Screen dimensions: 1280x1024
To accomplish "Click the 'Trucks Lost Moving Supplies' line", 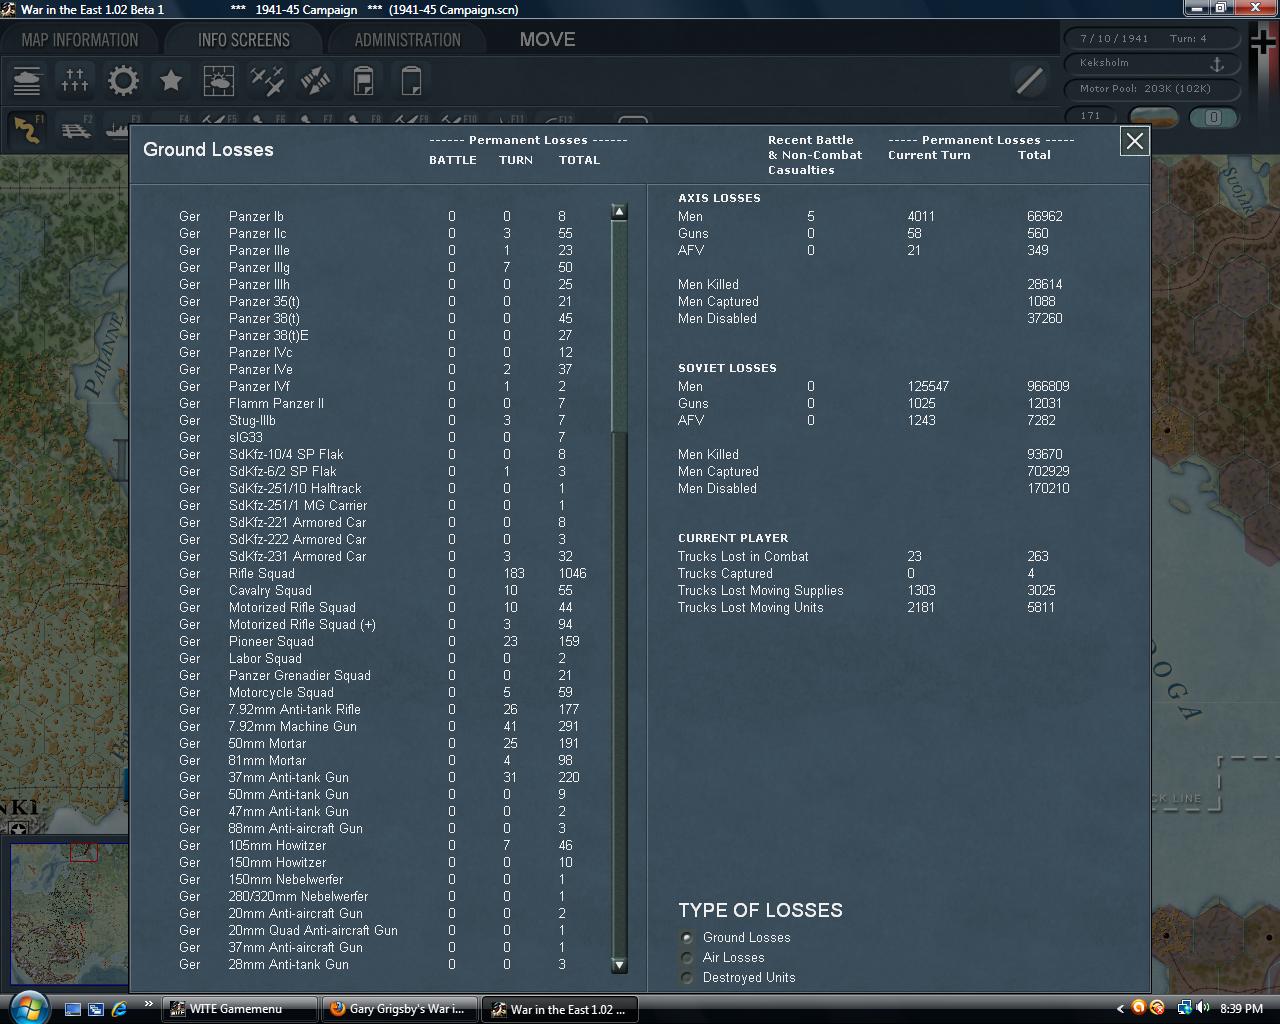I will pyautogui.click(x=866, y=591).
